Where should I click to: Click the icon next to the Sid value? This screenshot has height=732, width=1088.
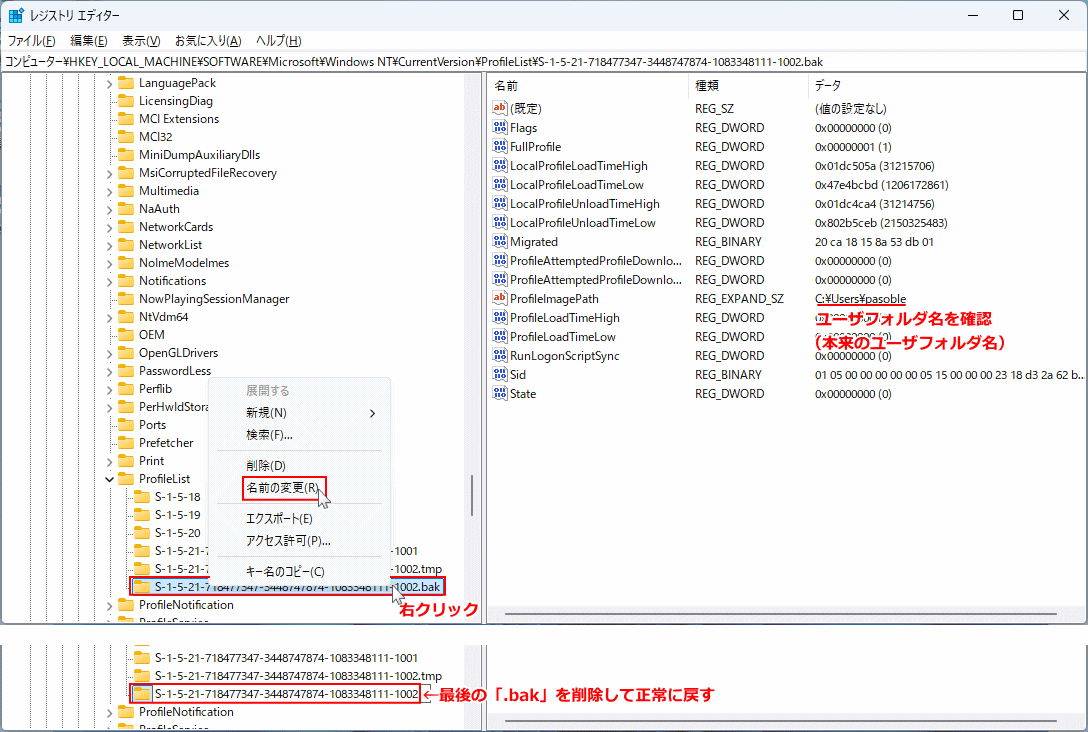coord(500,375)
